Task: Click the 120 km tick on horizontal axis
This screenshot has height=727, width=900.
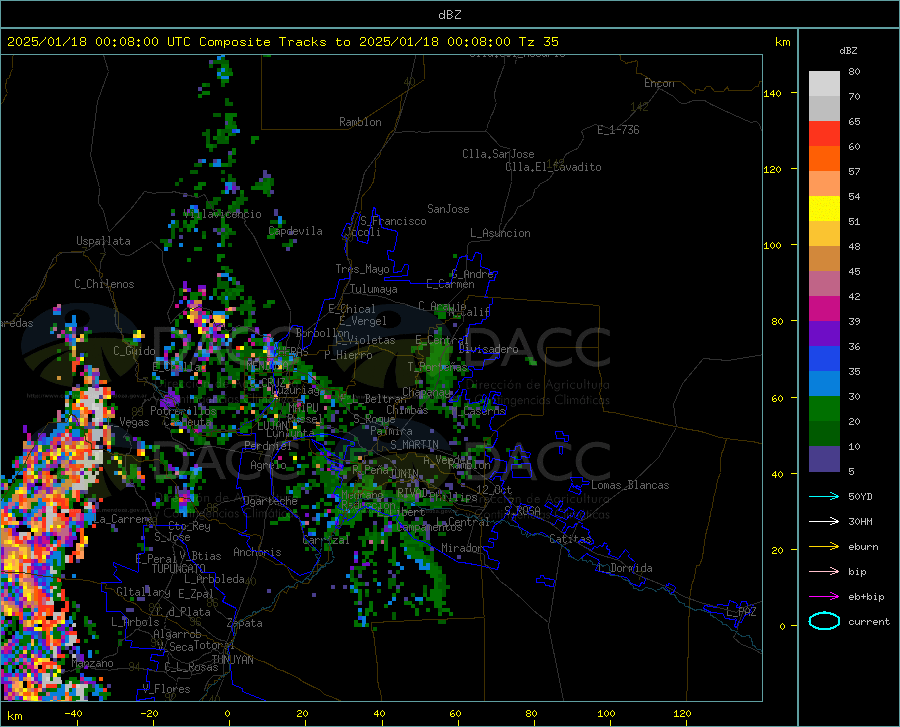Action: 682,713
